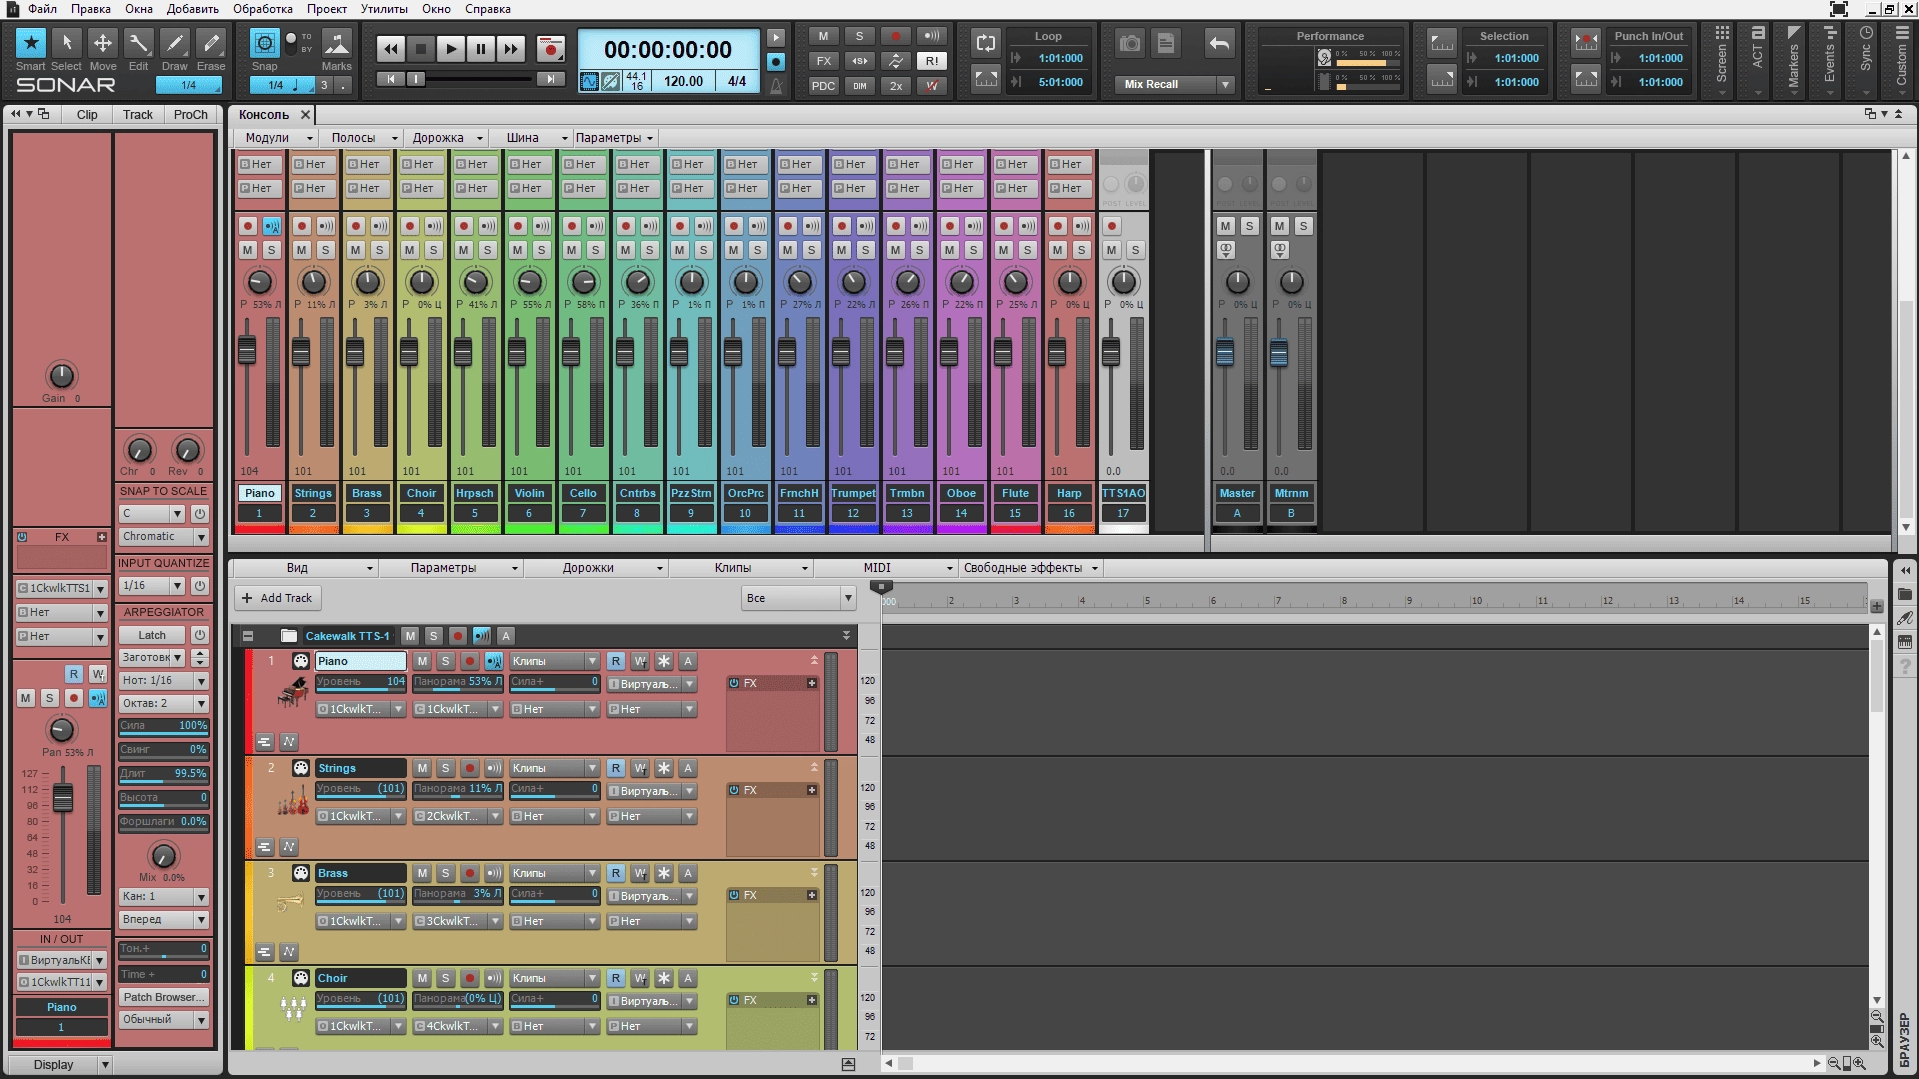This screenshot has height=1079, width=1919.
Task: Enable Read automation on Brass track
Action: point(616,873)
